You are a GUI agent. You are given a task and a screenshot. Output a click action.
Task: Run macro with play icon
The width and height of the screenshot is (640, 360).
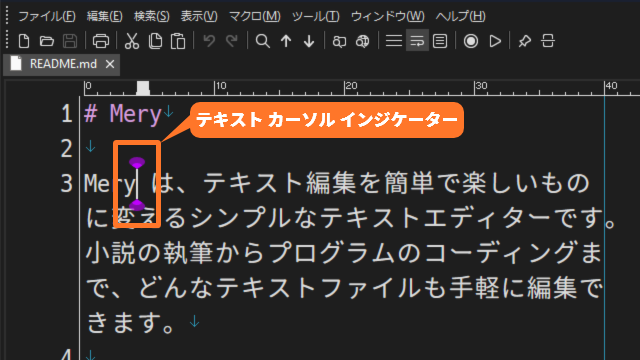495,41
